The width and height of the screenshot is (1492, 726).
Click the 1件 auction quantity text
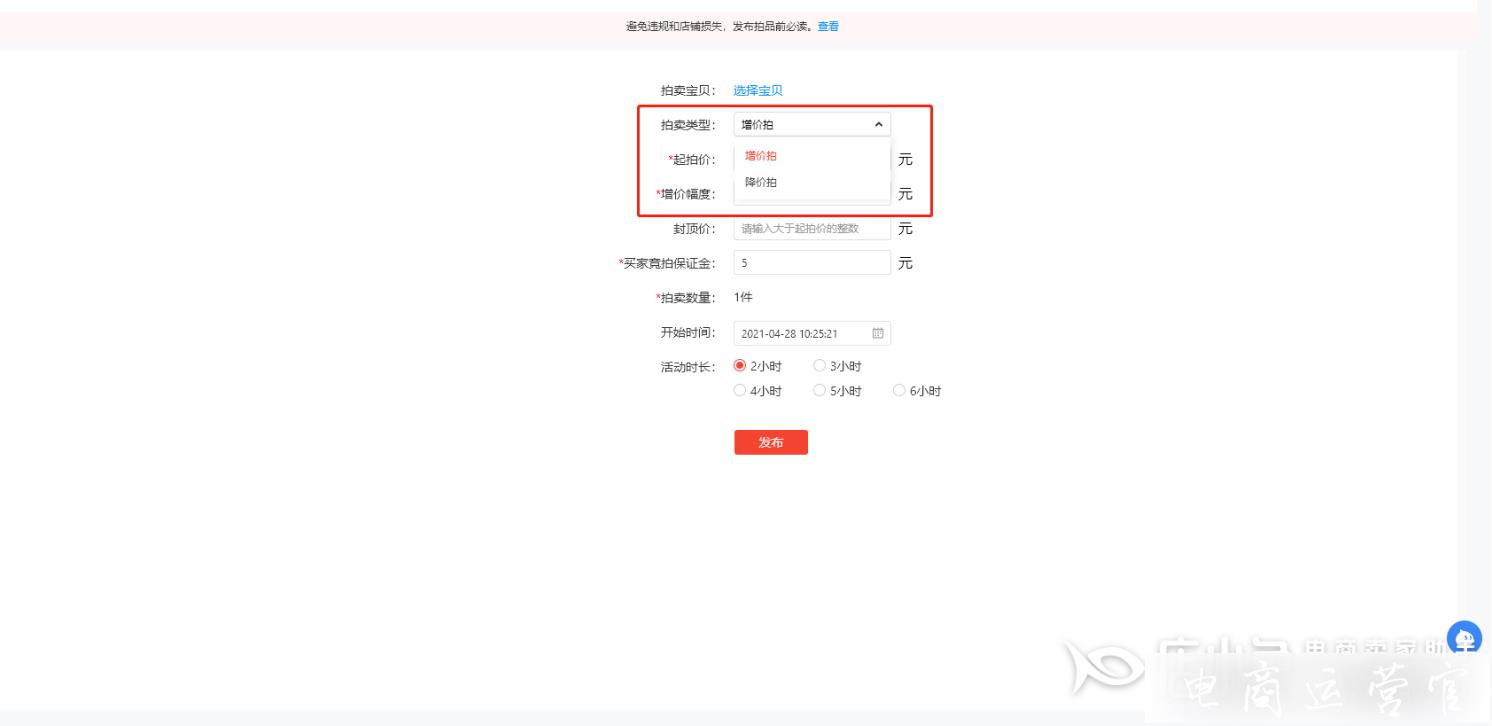743,298
